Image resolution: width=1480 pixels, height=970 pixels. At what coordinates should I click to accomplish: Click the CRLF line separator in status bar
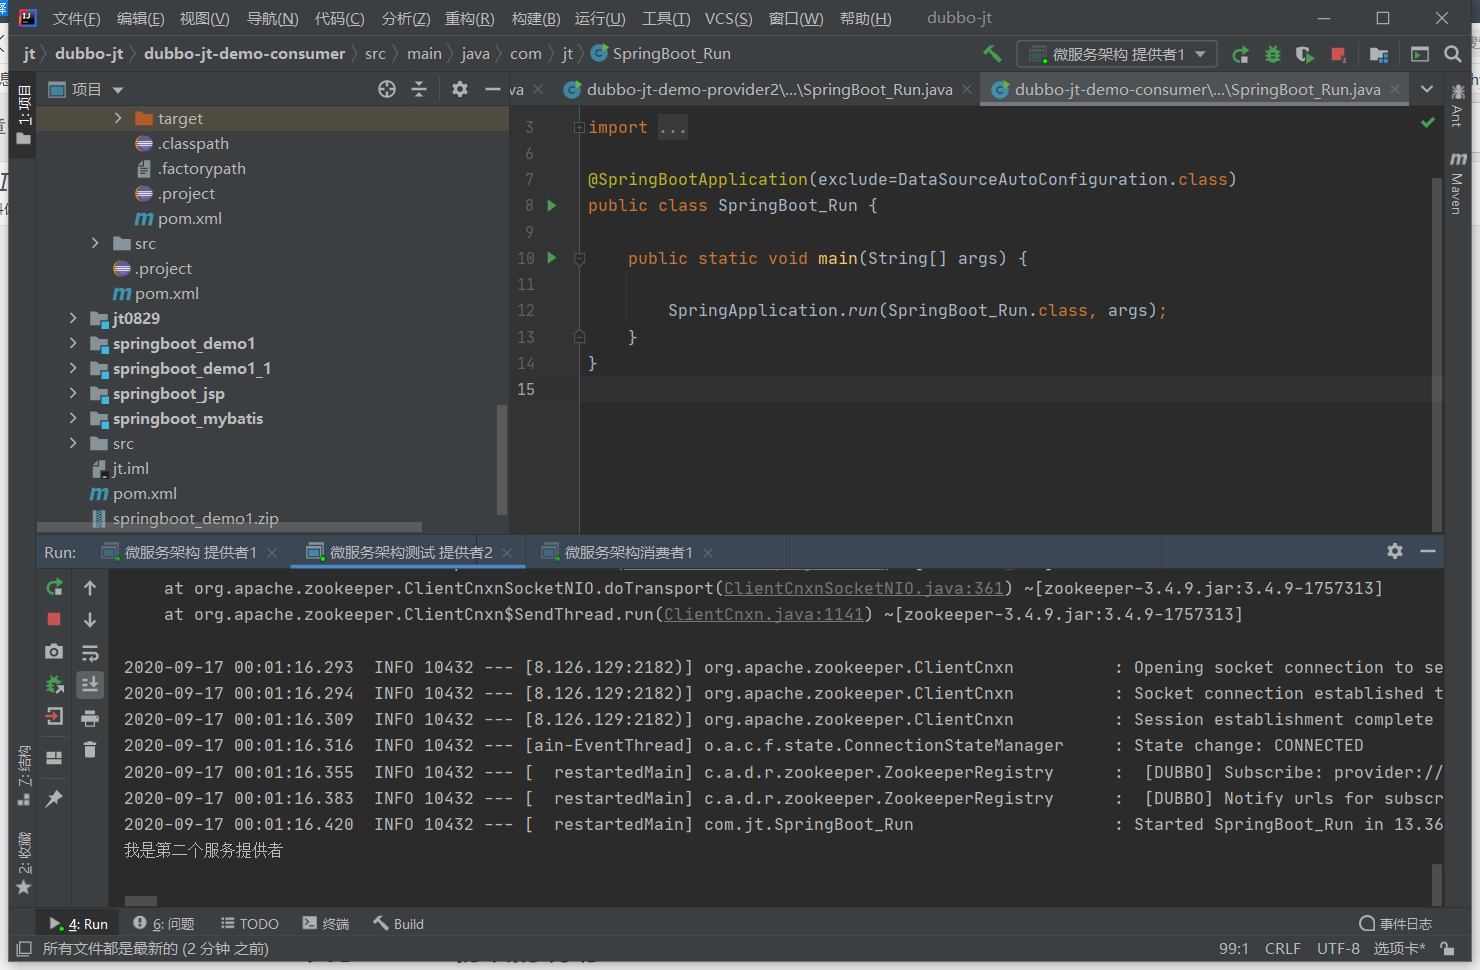pyautogui.click(x=1282, y=948)
